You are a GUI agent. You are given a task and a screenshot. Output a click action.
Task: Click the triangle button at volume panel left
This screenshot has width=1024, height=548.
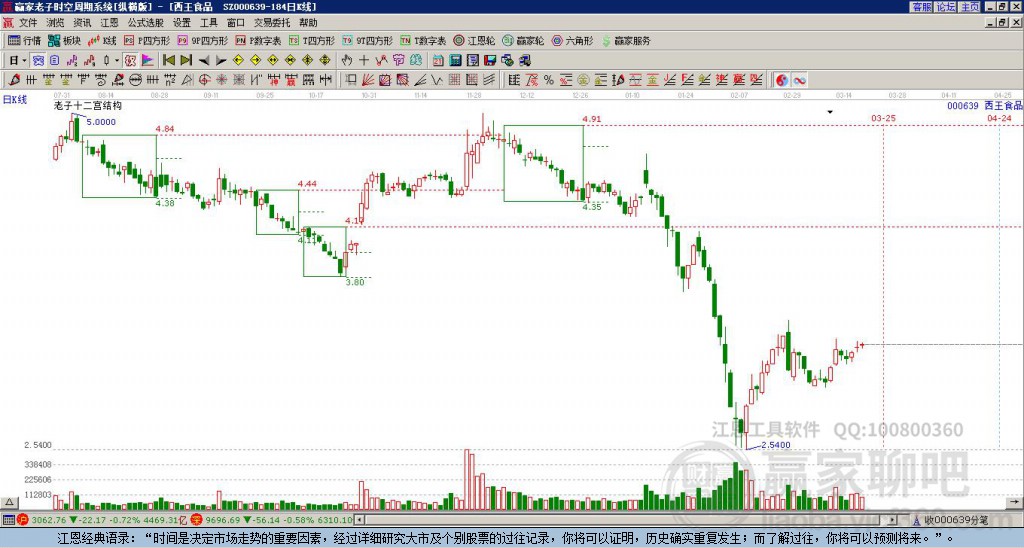click(9, 502)
